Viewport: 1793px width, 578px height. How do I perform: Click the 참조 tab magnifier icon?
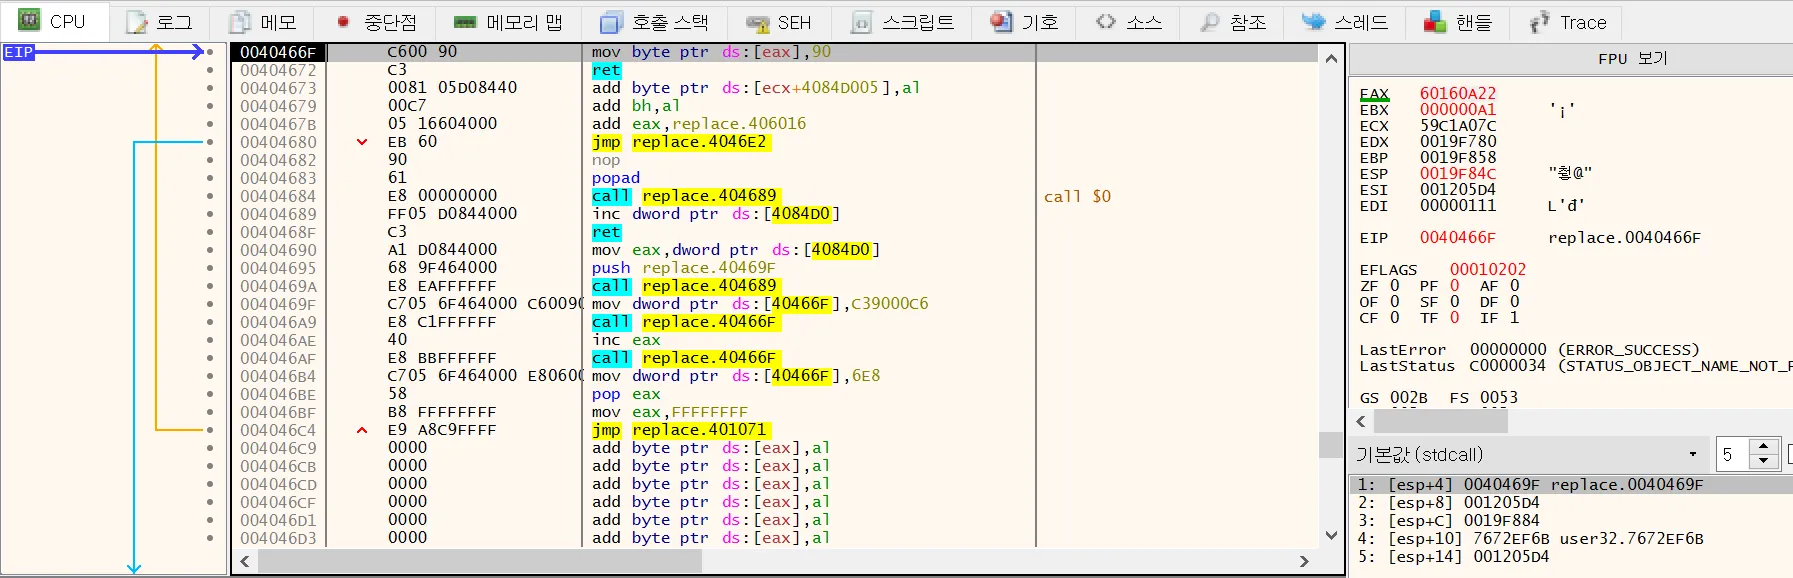click(x=1210, y=22)
